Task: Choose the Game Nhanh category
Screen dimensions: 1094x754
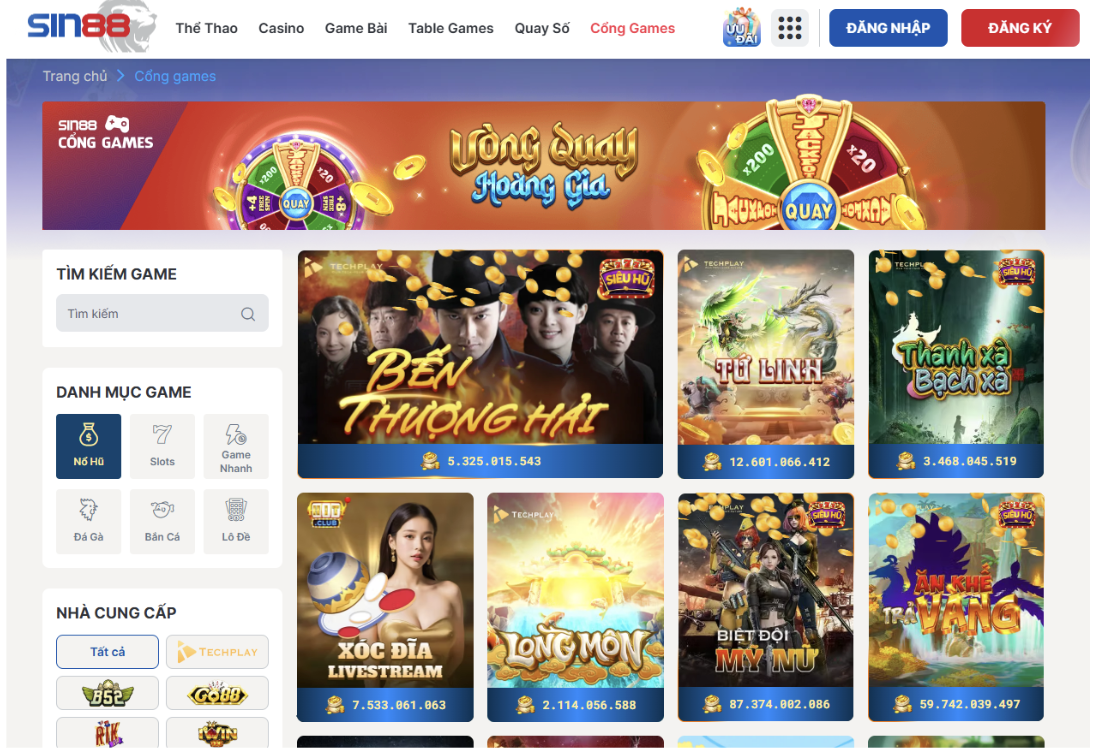Action: coord(236,446)
